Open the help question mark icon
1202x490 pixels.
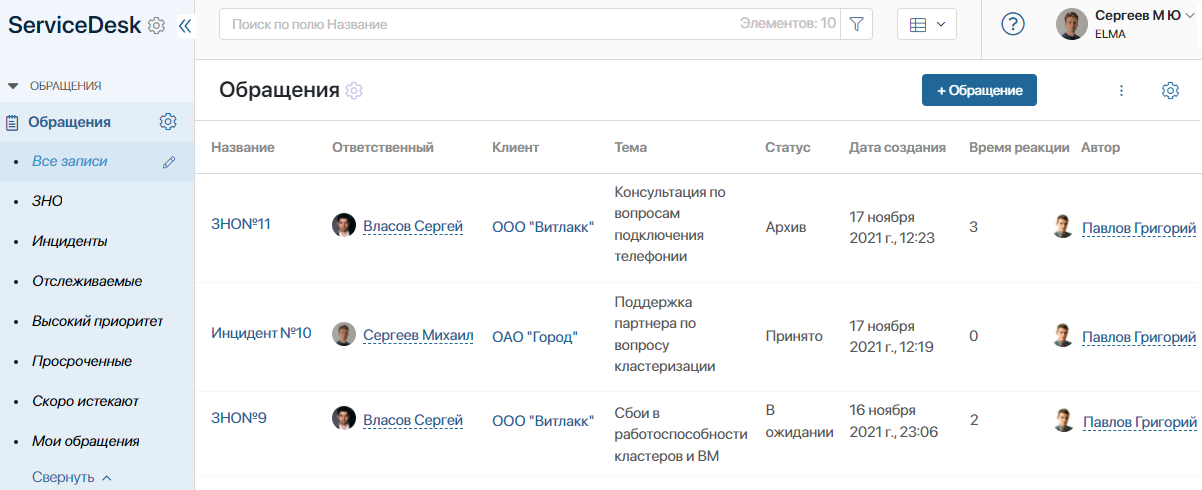[1013, 25]
